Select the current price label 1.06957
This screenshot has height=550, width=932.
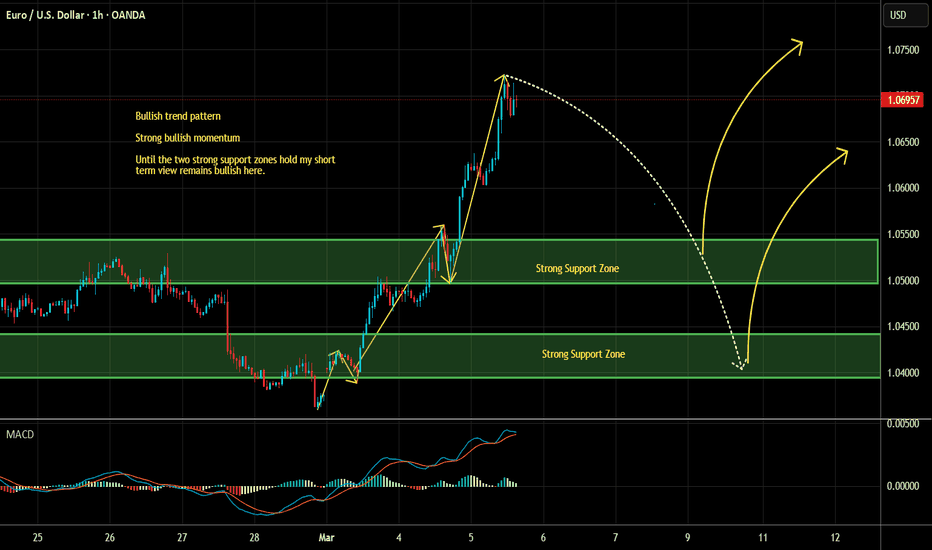(x=903, y=100)
